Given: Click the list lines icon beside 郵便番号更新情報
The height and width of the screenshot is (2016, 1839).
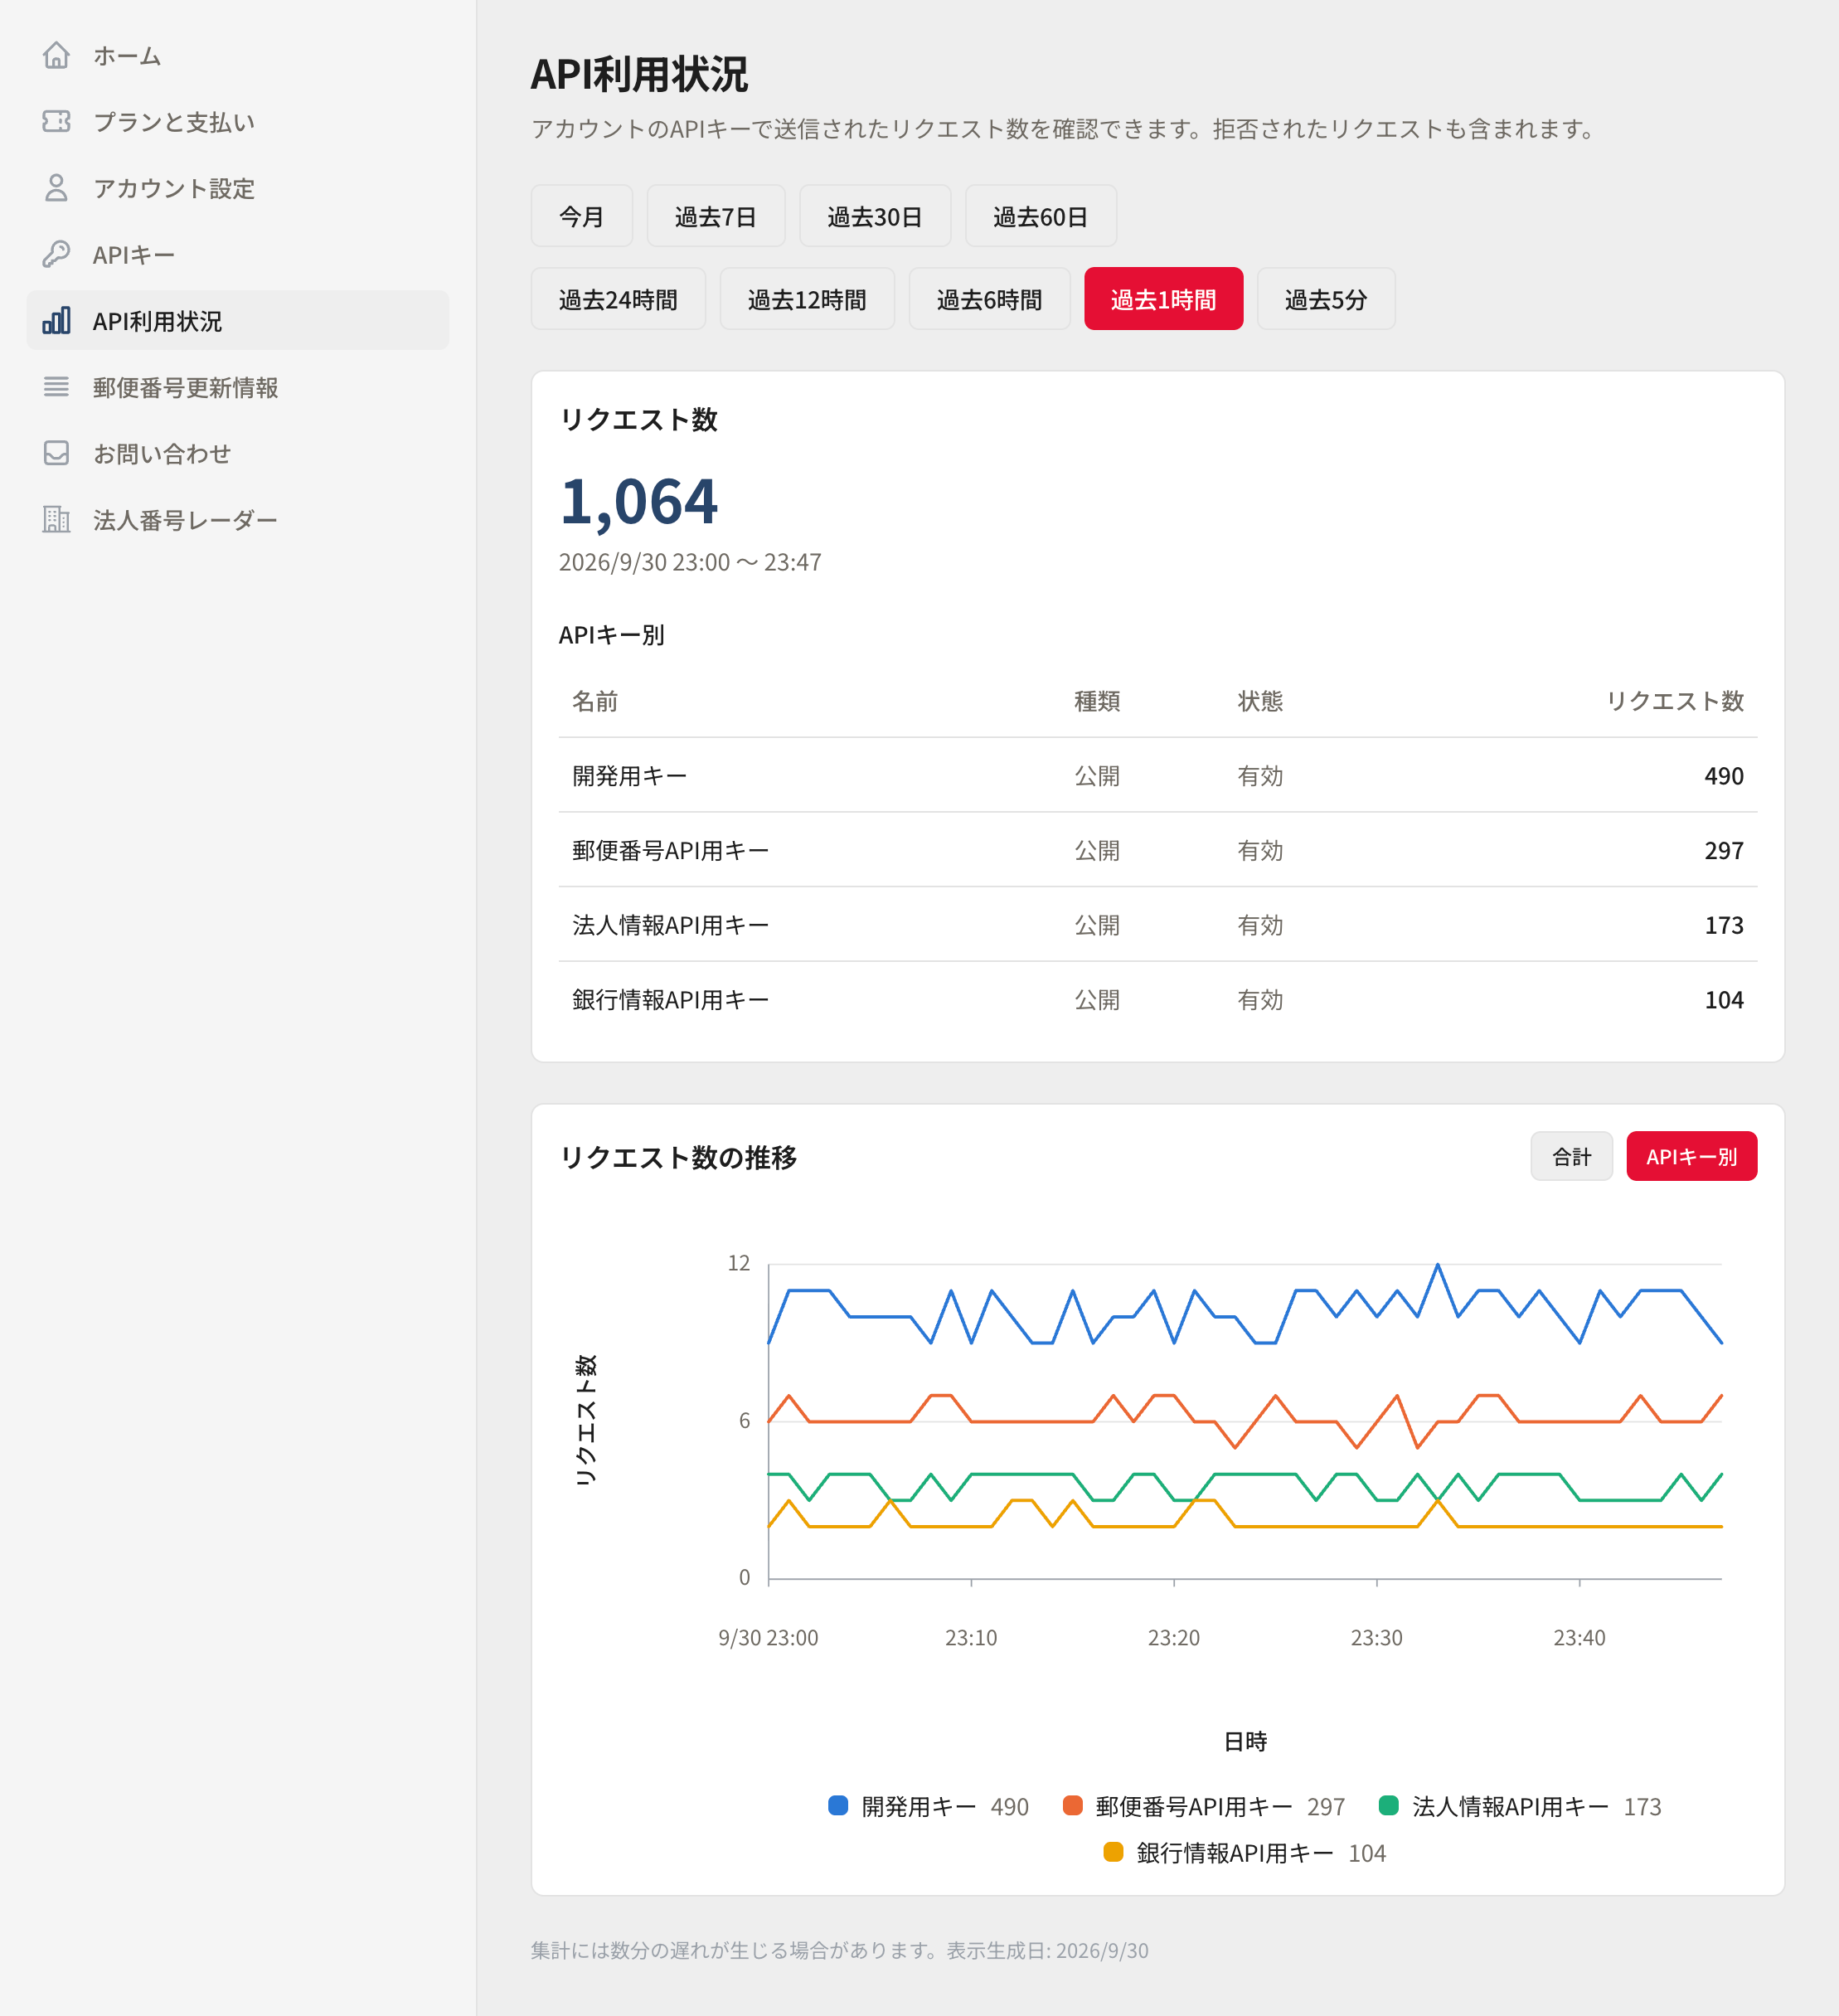Looking at the screenshot, I should [x=56, y=386].
